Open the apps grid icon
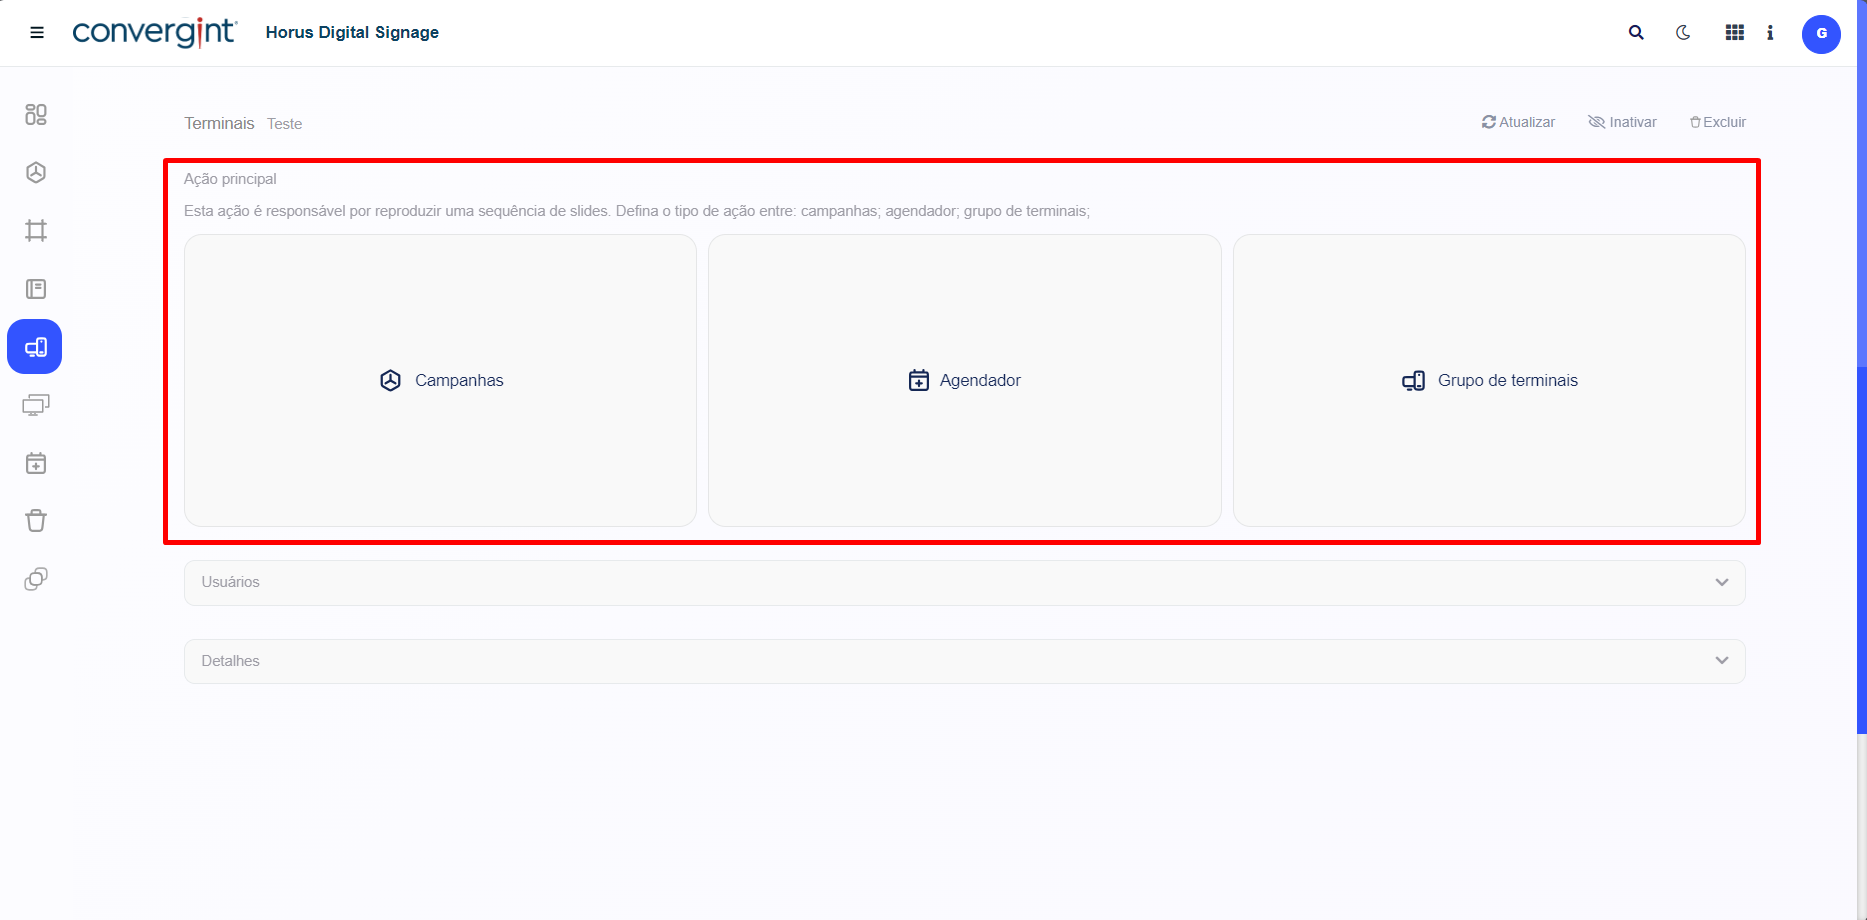Viewport: 1867px width, 920px height. coord(1734,33)
